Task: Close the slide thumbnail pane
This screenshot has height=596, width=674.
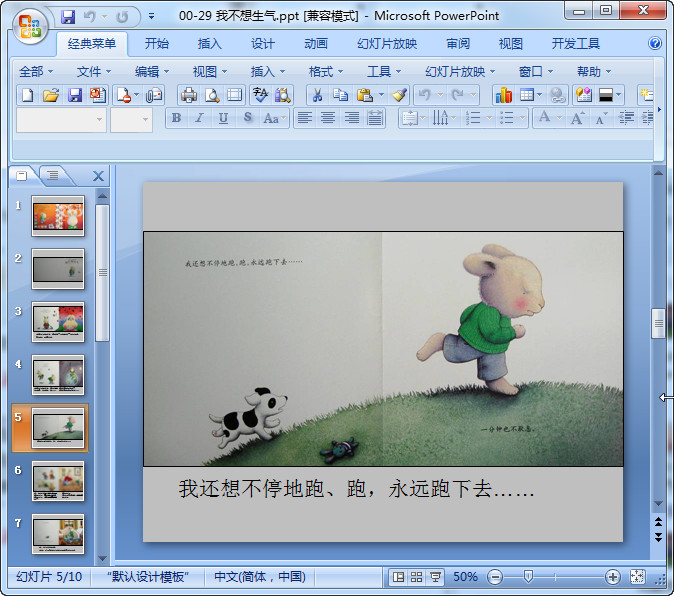Action: pyautogui.click(x=98, y=176)
